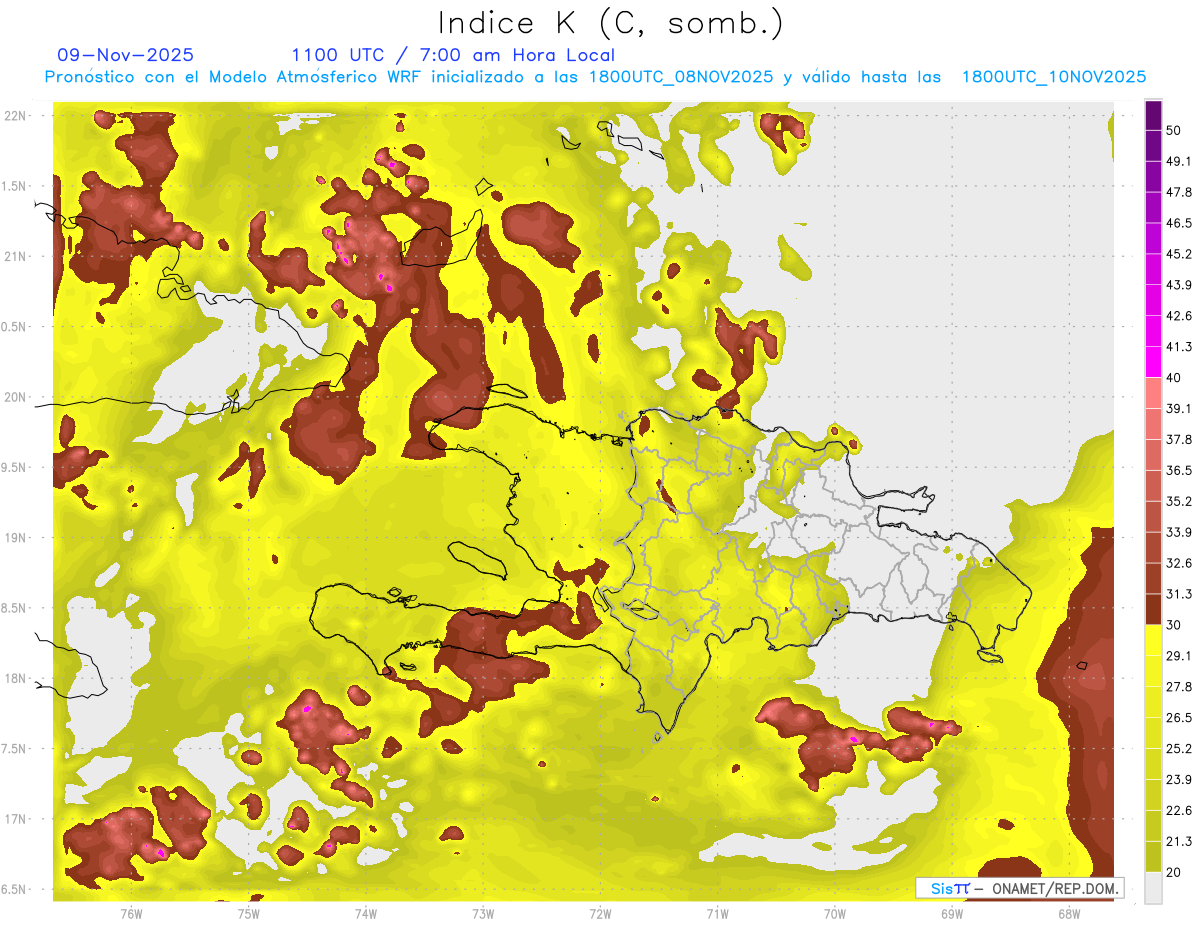Click legend value "32.6"
The width and height of the screenshot is (1200, 927).
tap(1179, 563)
